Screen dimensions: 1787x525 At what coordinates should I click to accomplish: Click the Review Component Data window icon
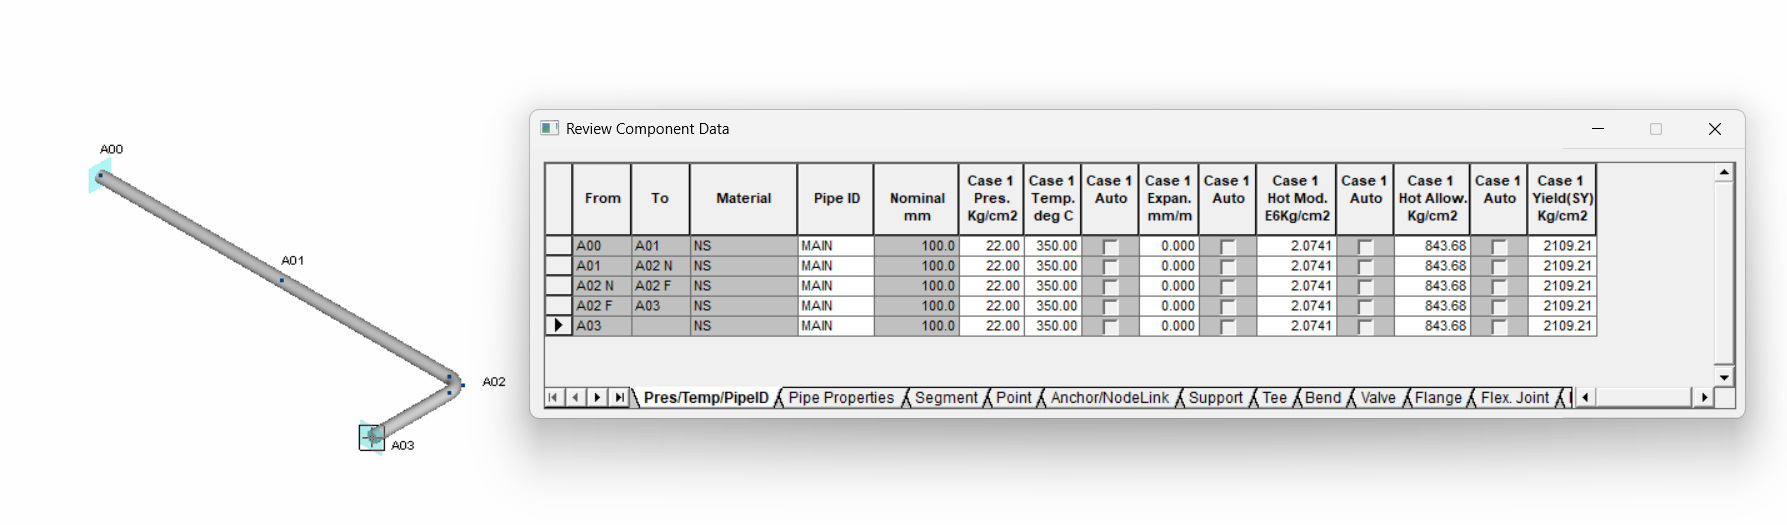(x=549, y=128)
